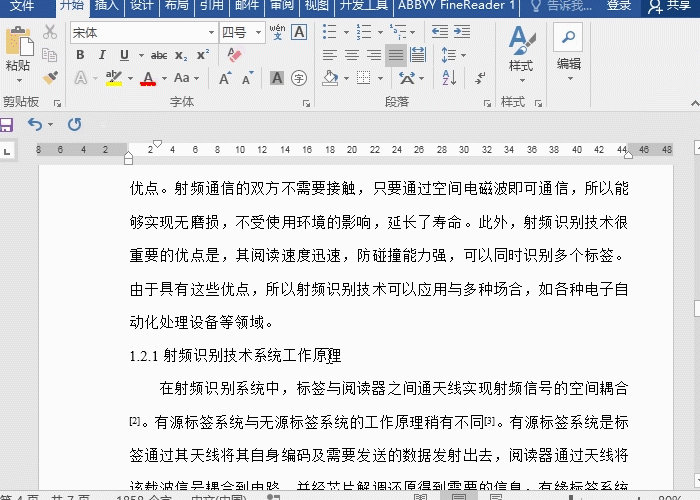This screenshot has width=700, height=500.
Task: Click the Tell me (告诉我) search box
Action: point(562,5)
